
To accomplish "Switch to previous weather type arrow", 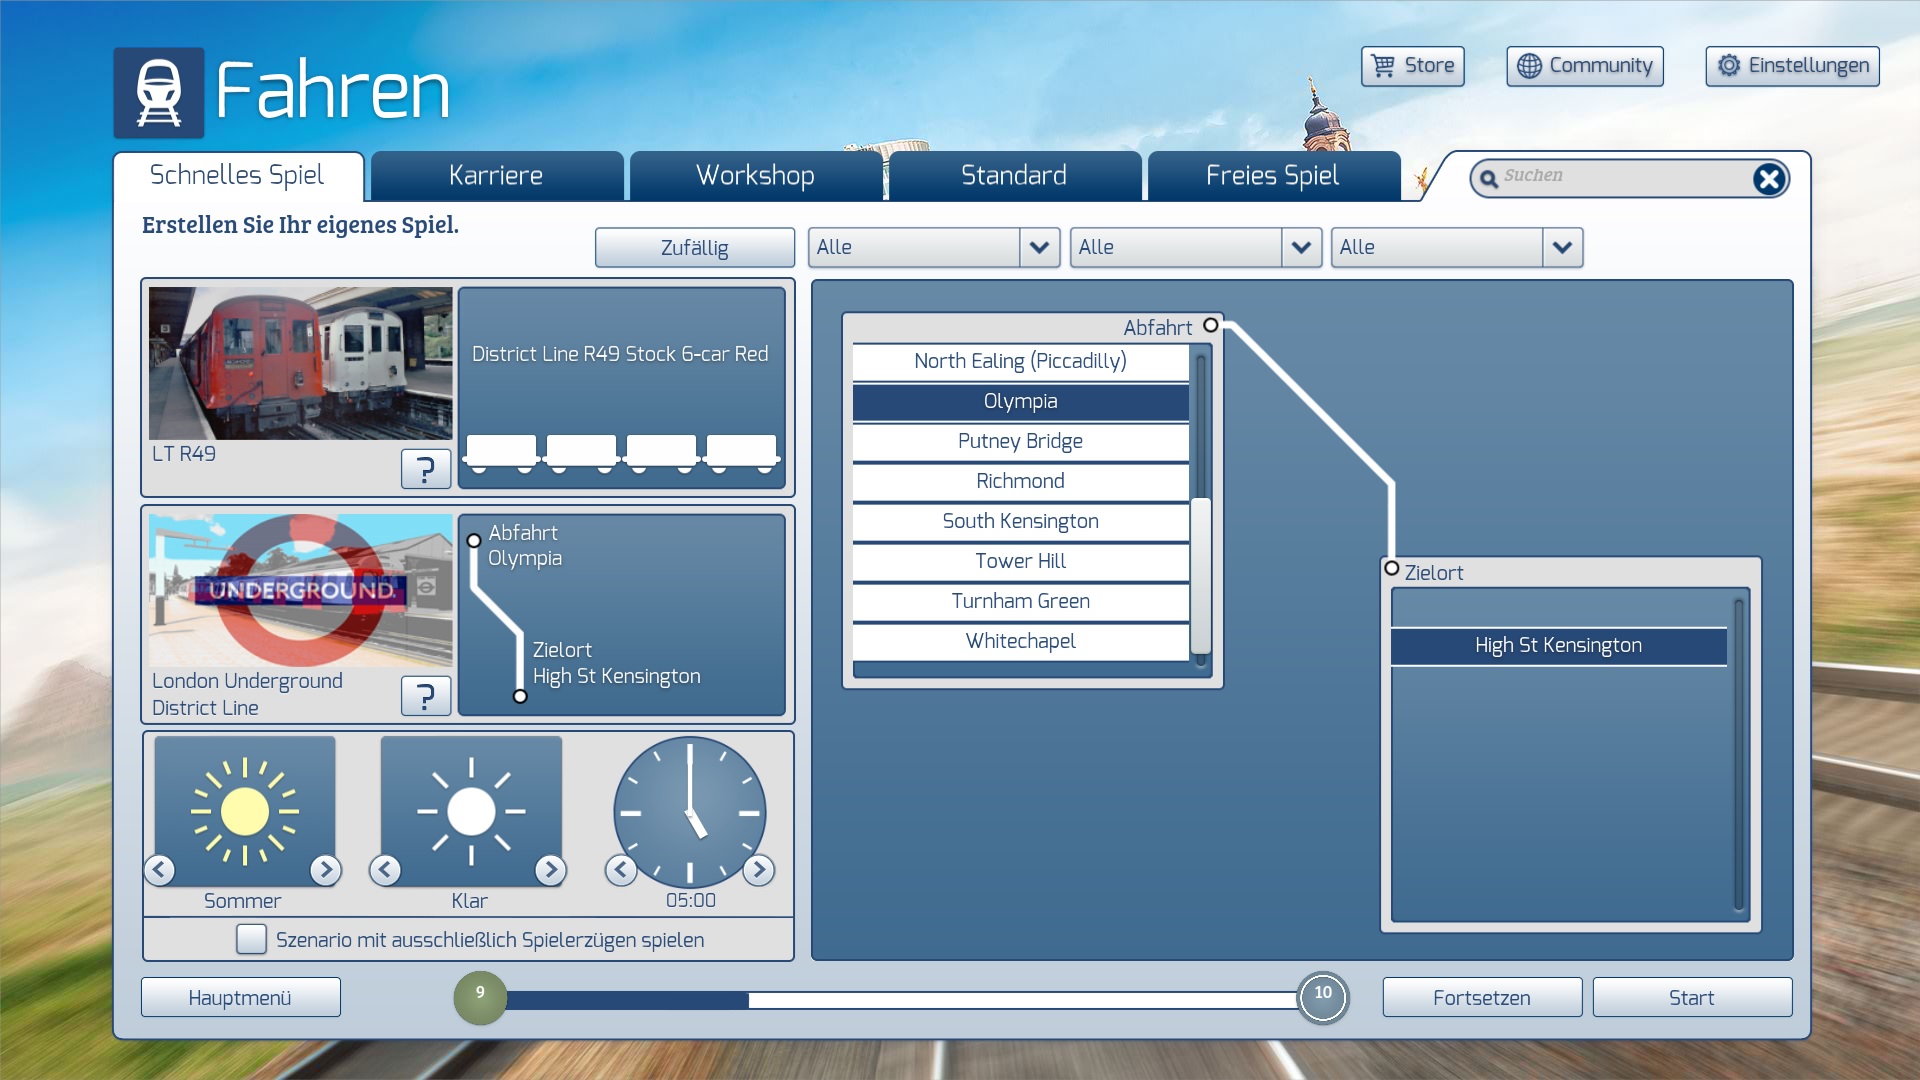I will click(386, 870).
